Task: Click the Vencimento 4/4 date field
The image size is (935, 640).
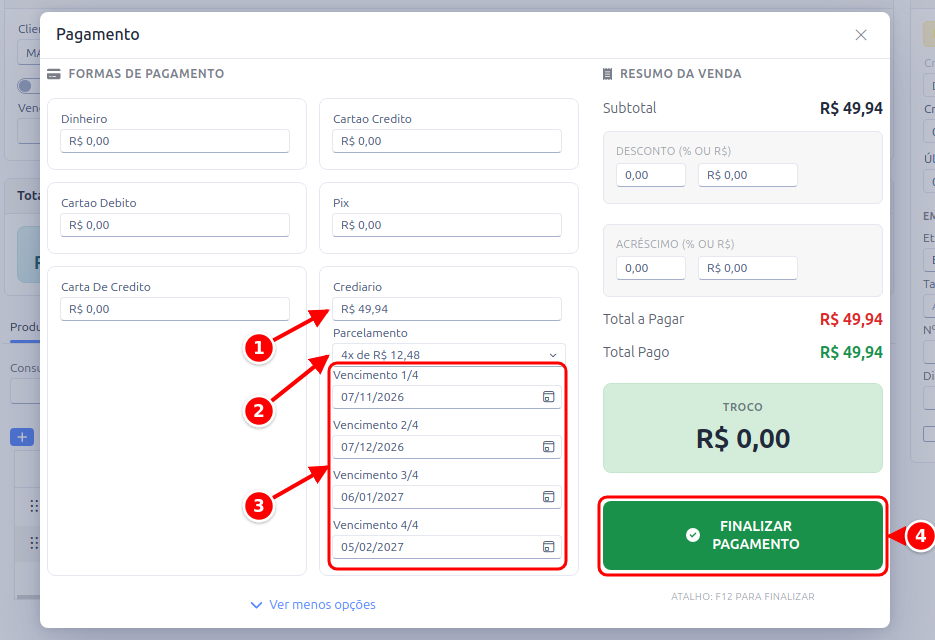Action: [x=447, y=547]
